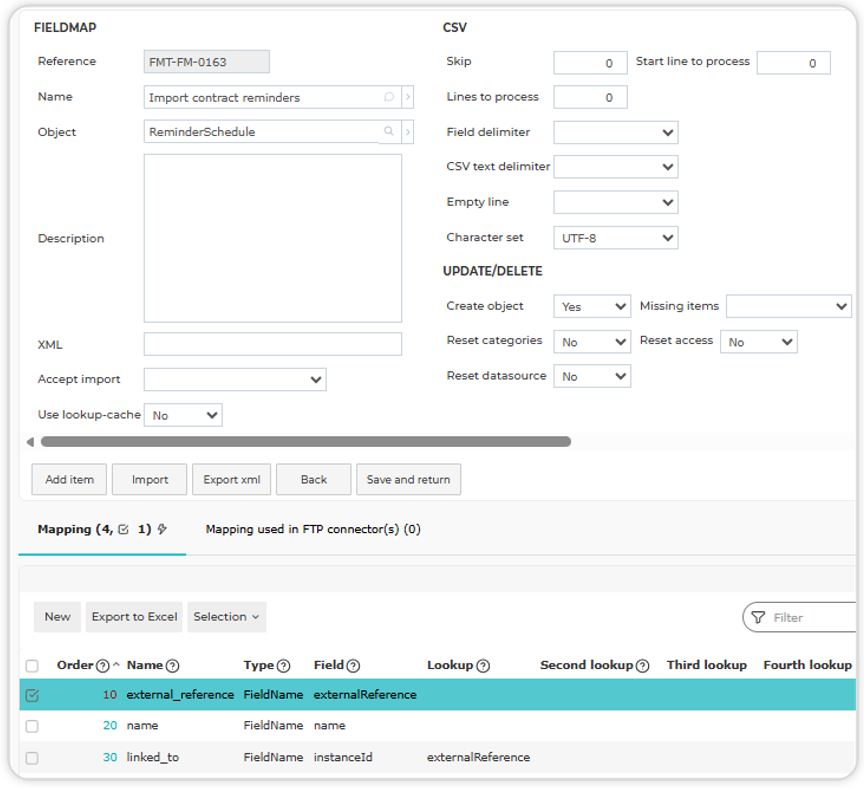Check the checkbox for order 20 name row
This screenshot has width=864, height=788.
pos(32,726)
